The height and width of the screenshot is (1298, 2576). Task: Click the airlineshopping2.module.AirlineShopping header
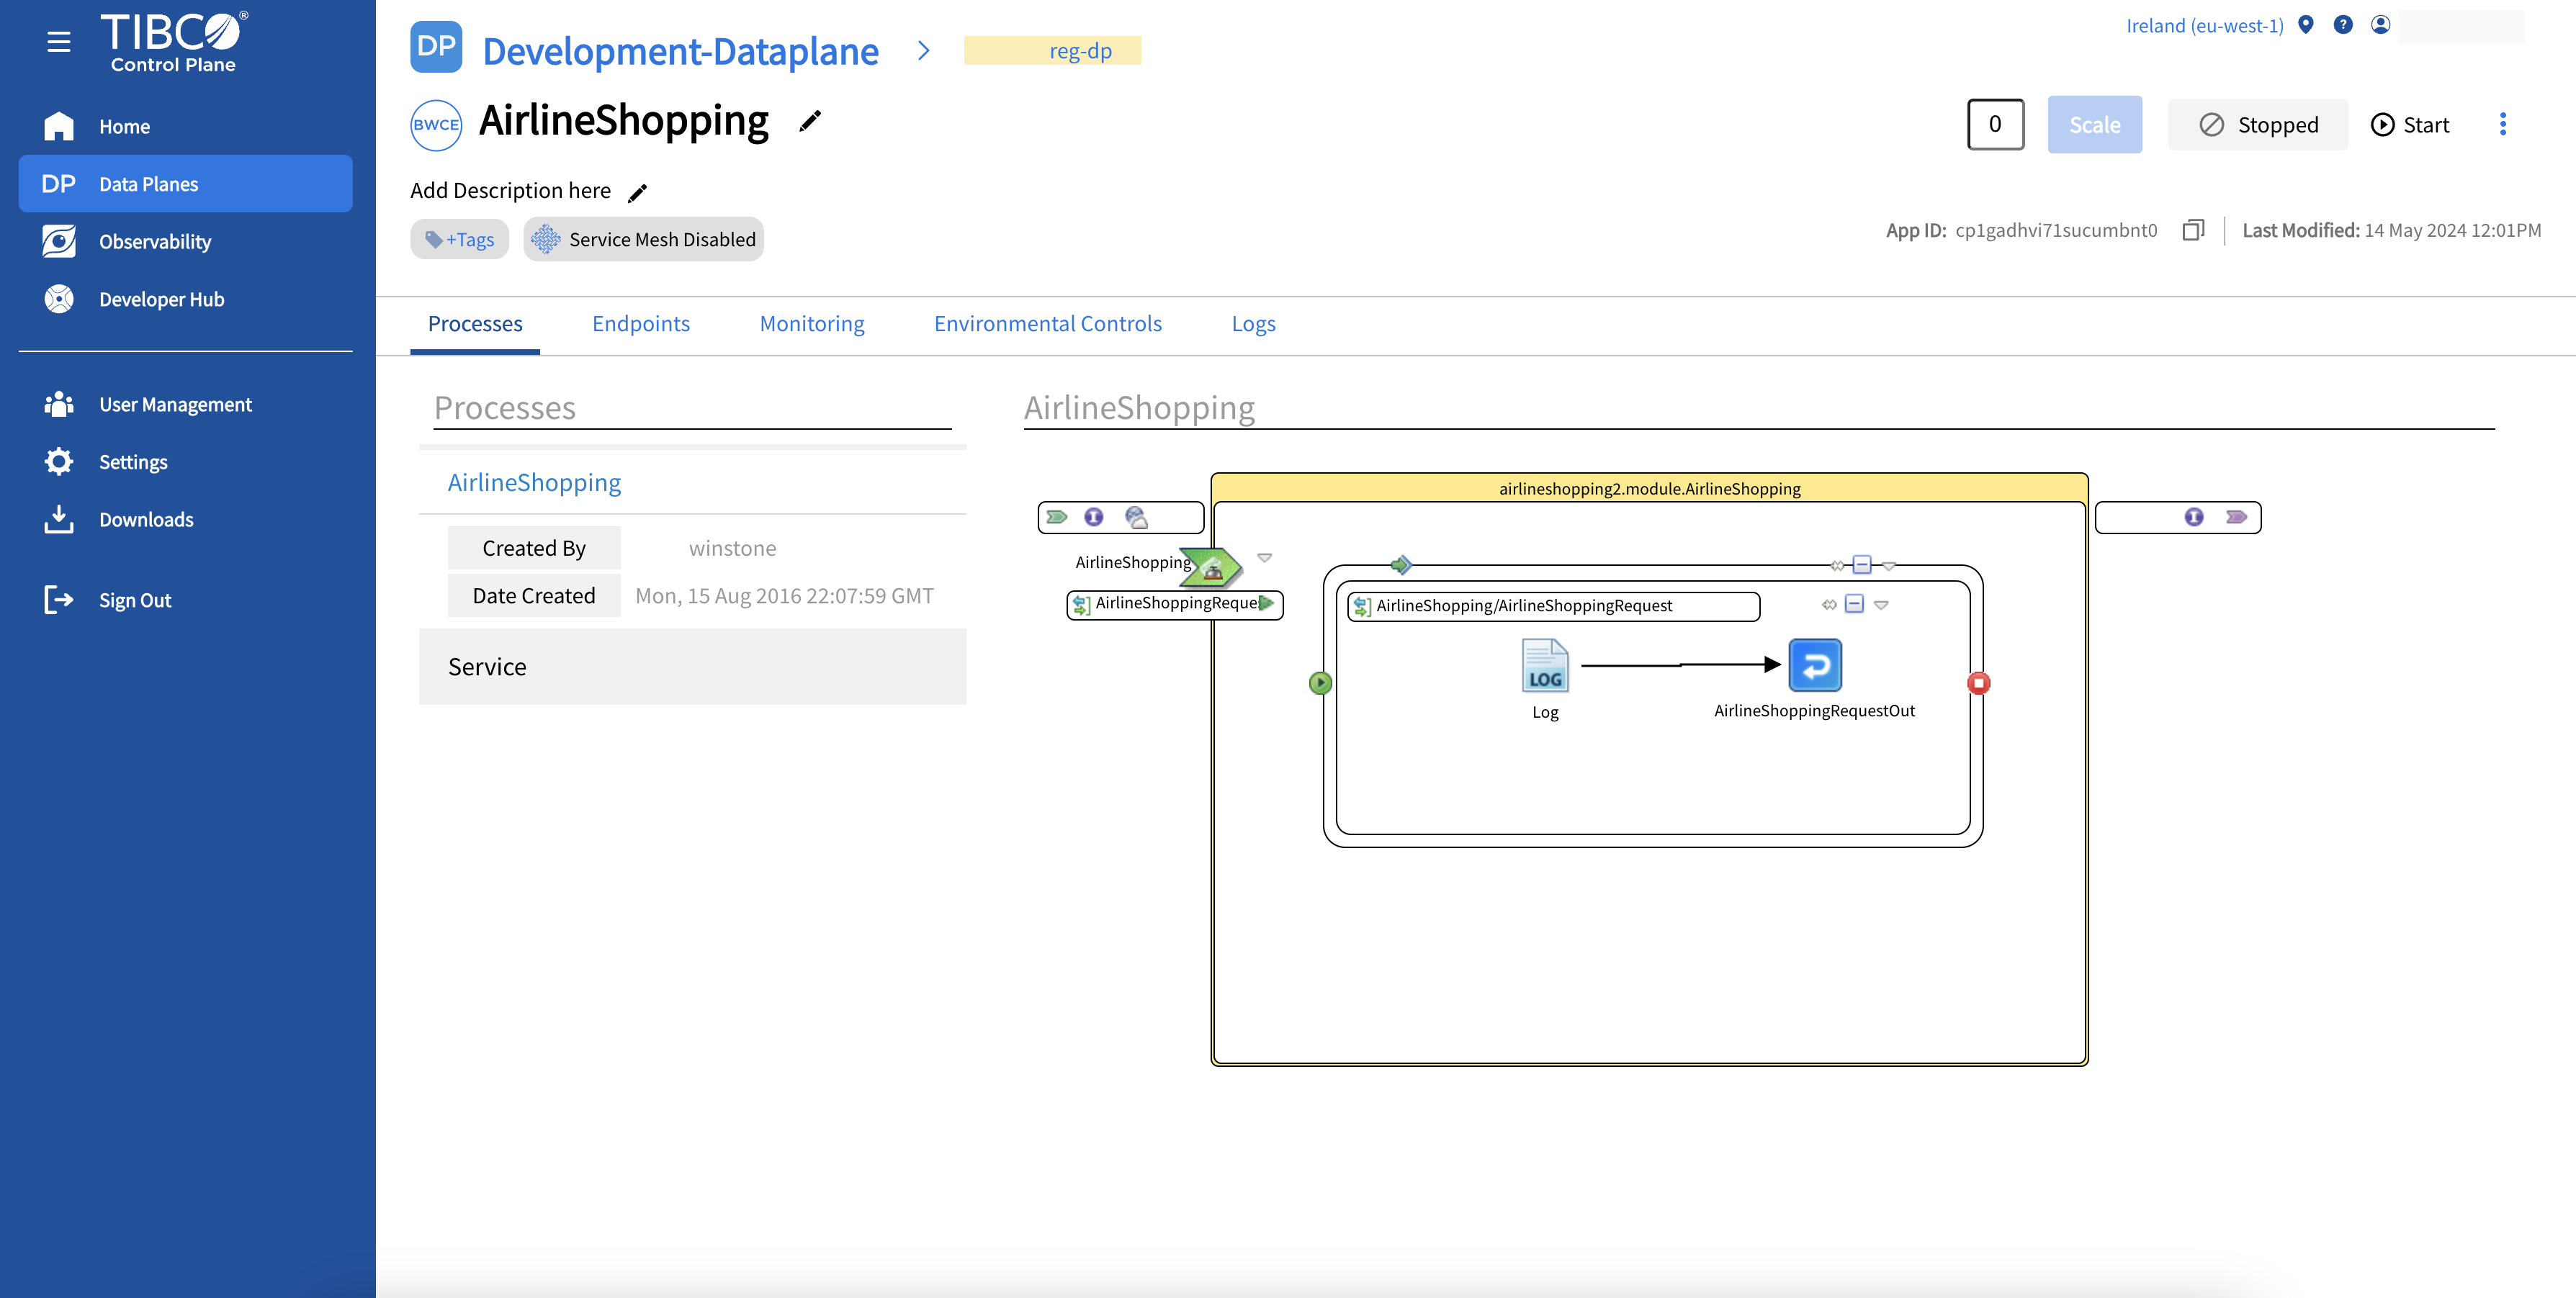[1649, 488]
